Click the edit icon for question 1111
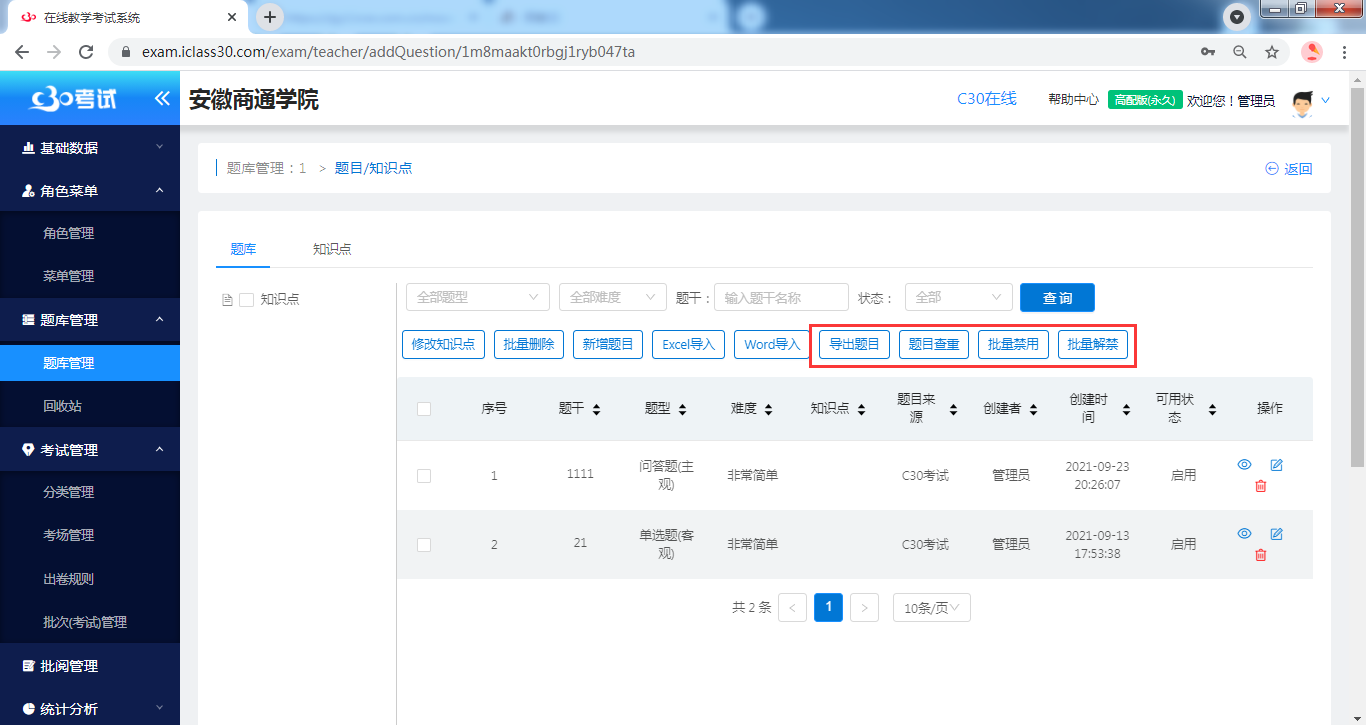 (x=1276, y=465)
